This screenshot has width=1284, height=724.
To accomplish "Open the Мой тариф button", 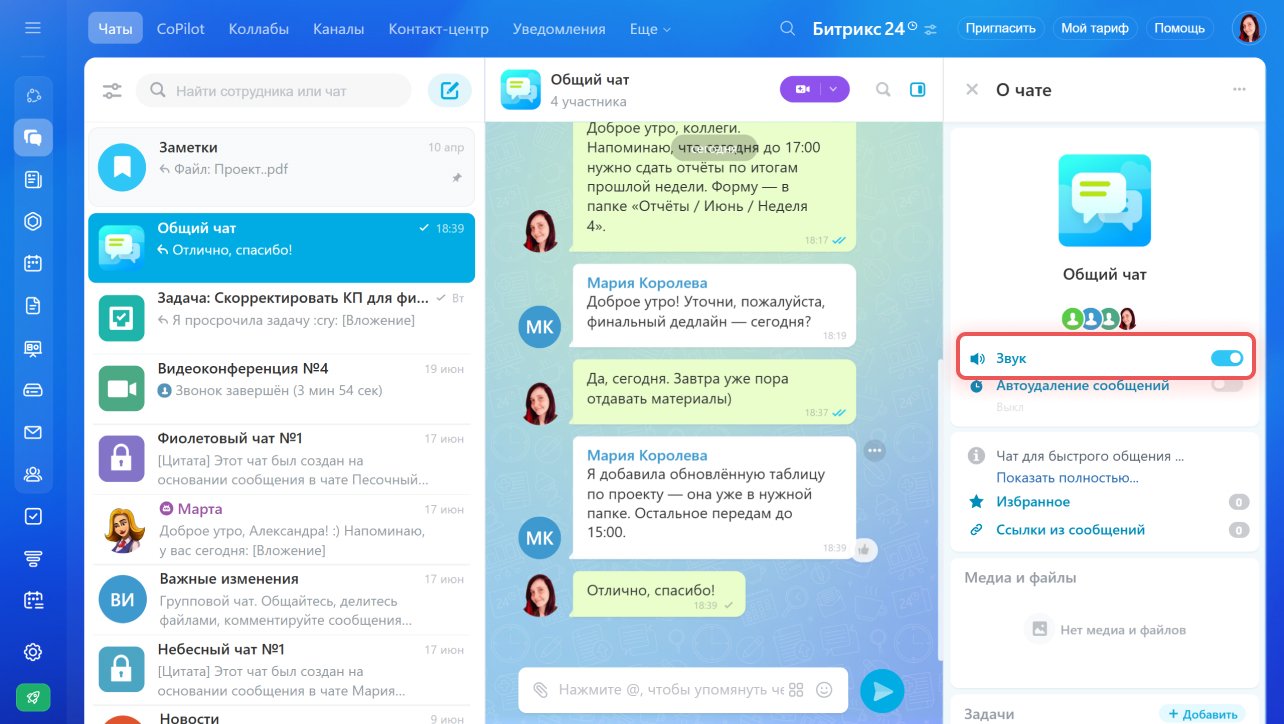I will coord(1095,28).
